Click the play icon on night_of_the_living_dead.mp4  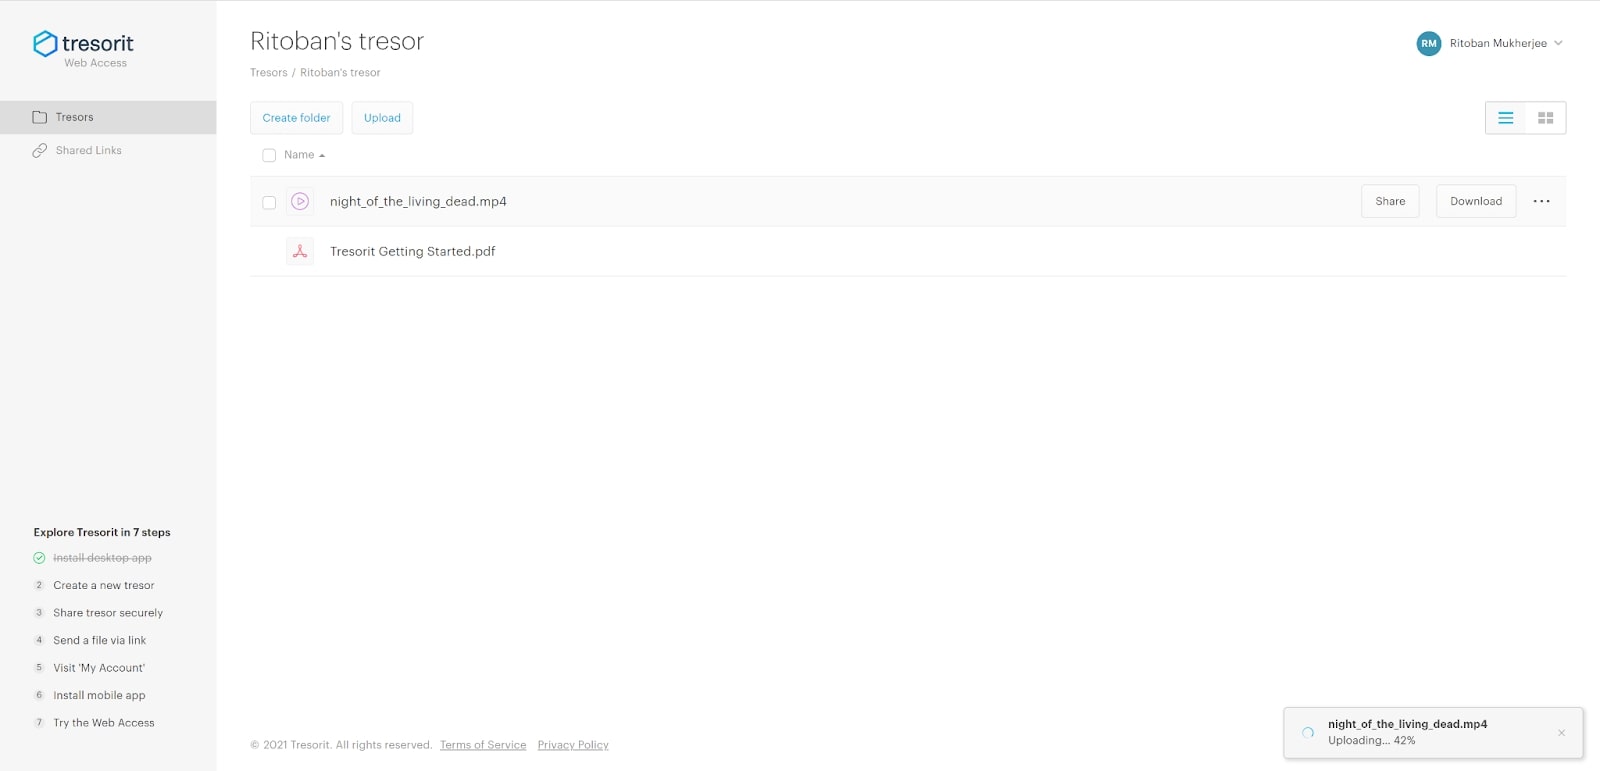pos(300,201)
